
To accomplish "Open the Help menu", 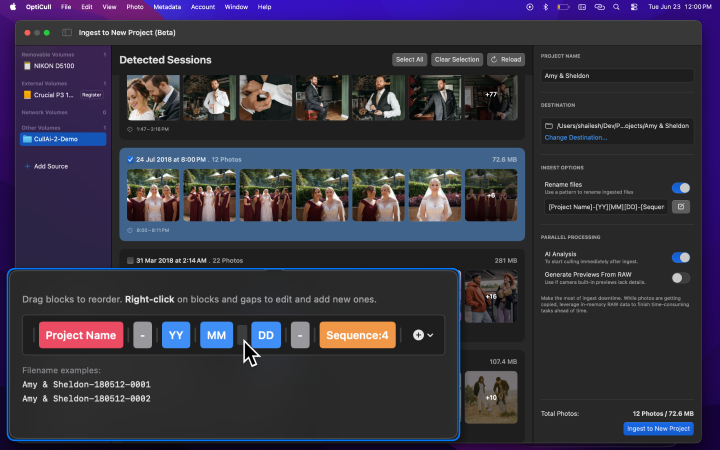I will pyautogui.click(x=264, y=7).
